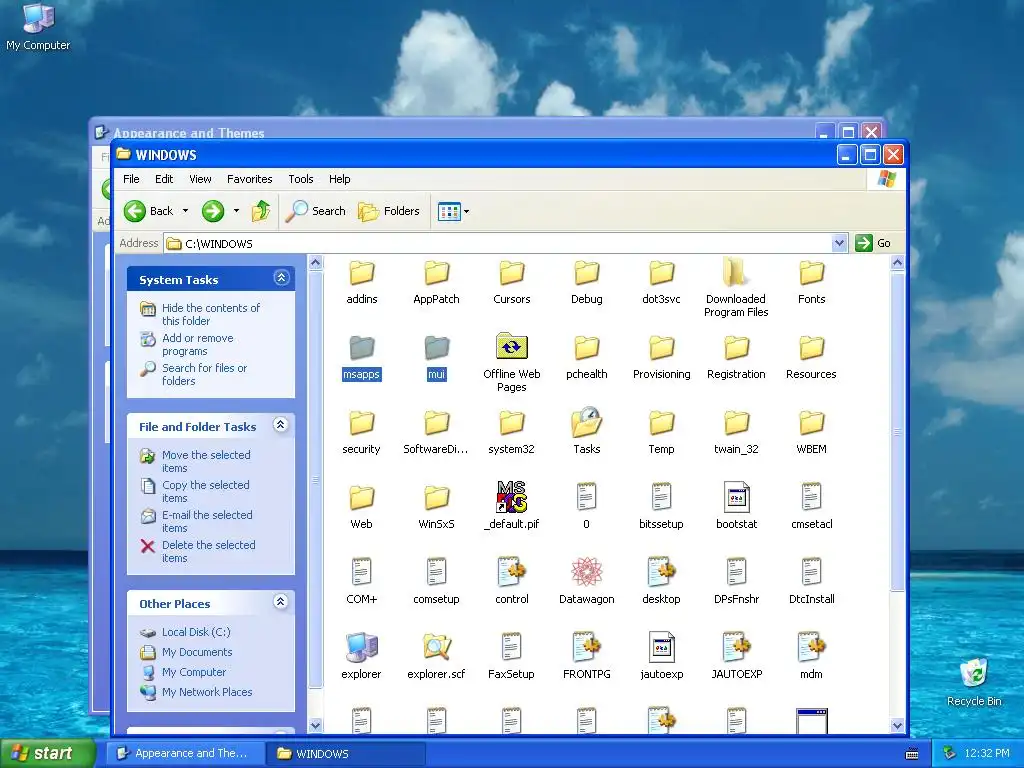The width and height of the screenshot is (1024, 768).
Task: Open My Computer in Other Places
Action: pos(194,672)
